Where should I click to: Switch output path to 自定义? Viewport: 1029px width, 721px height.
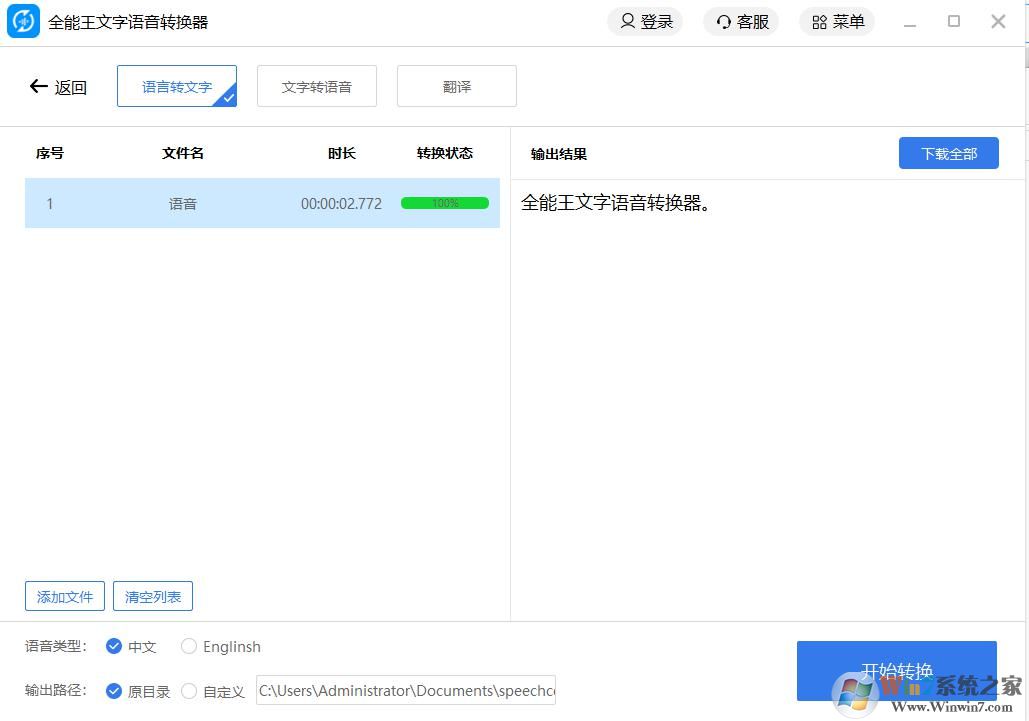click(189, 691)
